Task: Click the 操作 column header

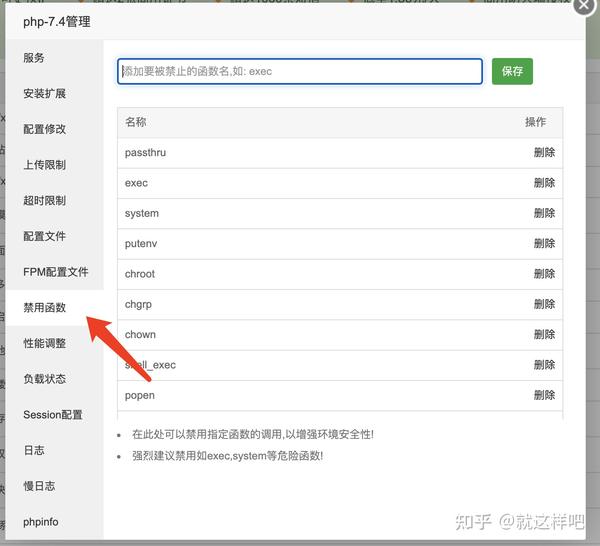Action: (535, 122)
